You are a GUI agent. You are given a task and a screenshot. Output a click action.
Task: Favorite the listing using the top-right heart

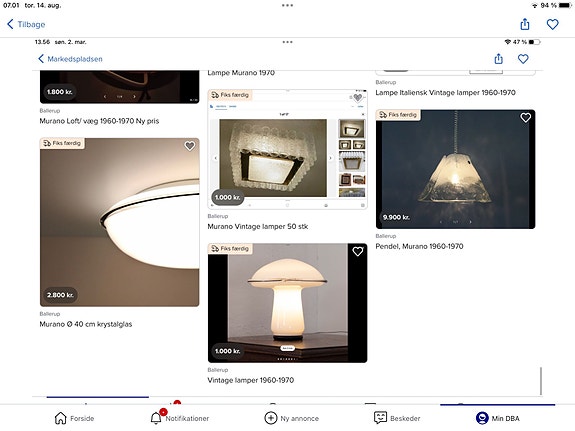point(552,25)
